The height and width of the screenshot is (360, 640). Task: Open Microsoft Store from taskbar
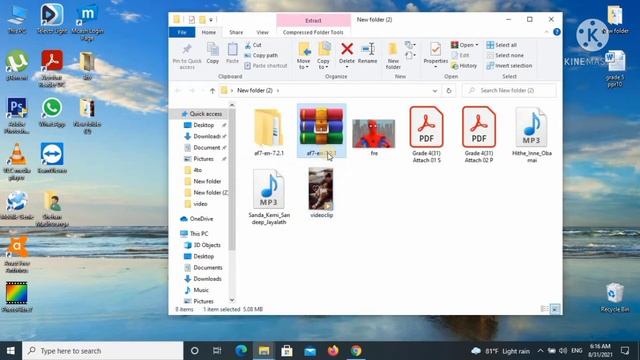tap(287, 351)
